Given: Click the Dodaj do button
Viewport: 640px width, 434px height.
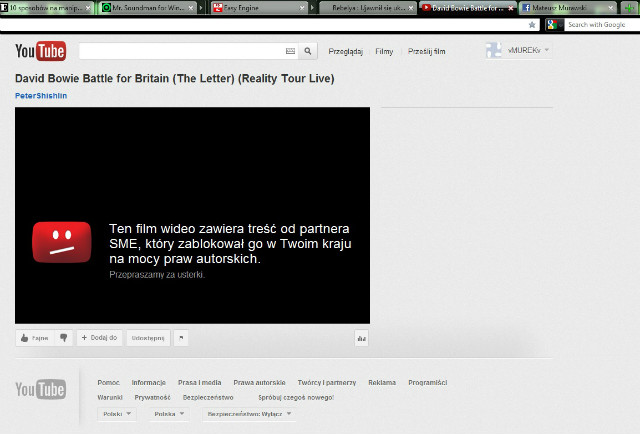Looking at the screenshot, I should coord(99,338).
